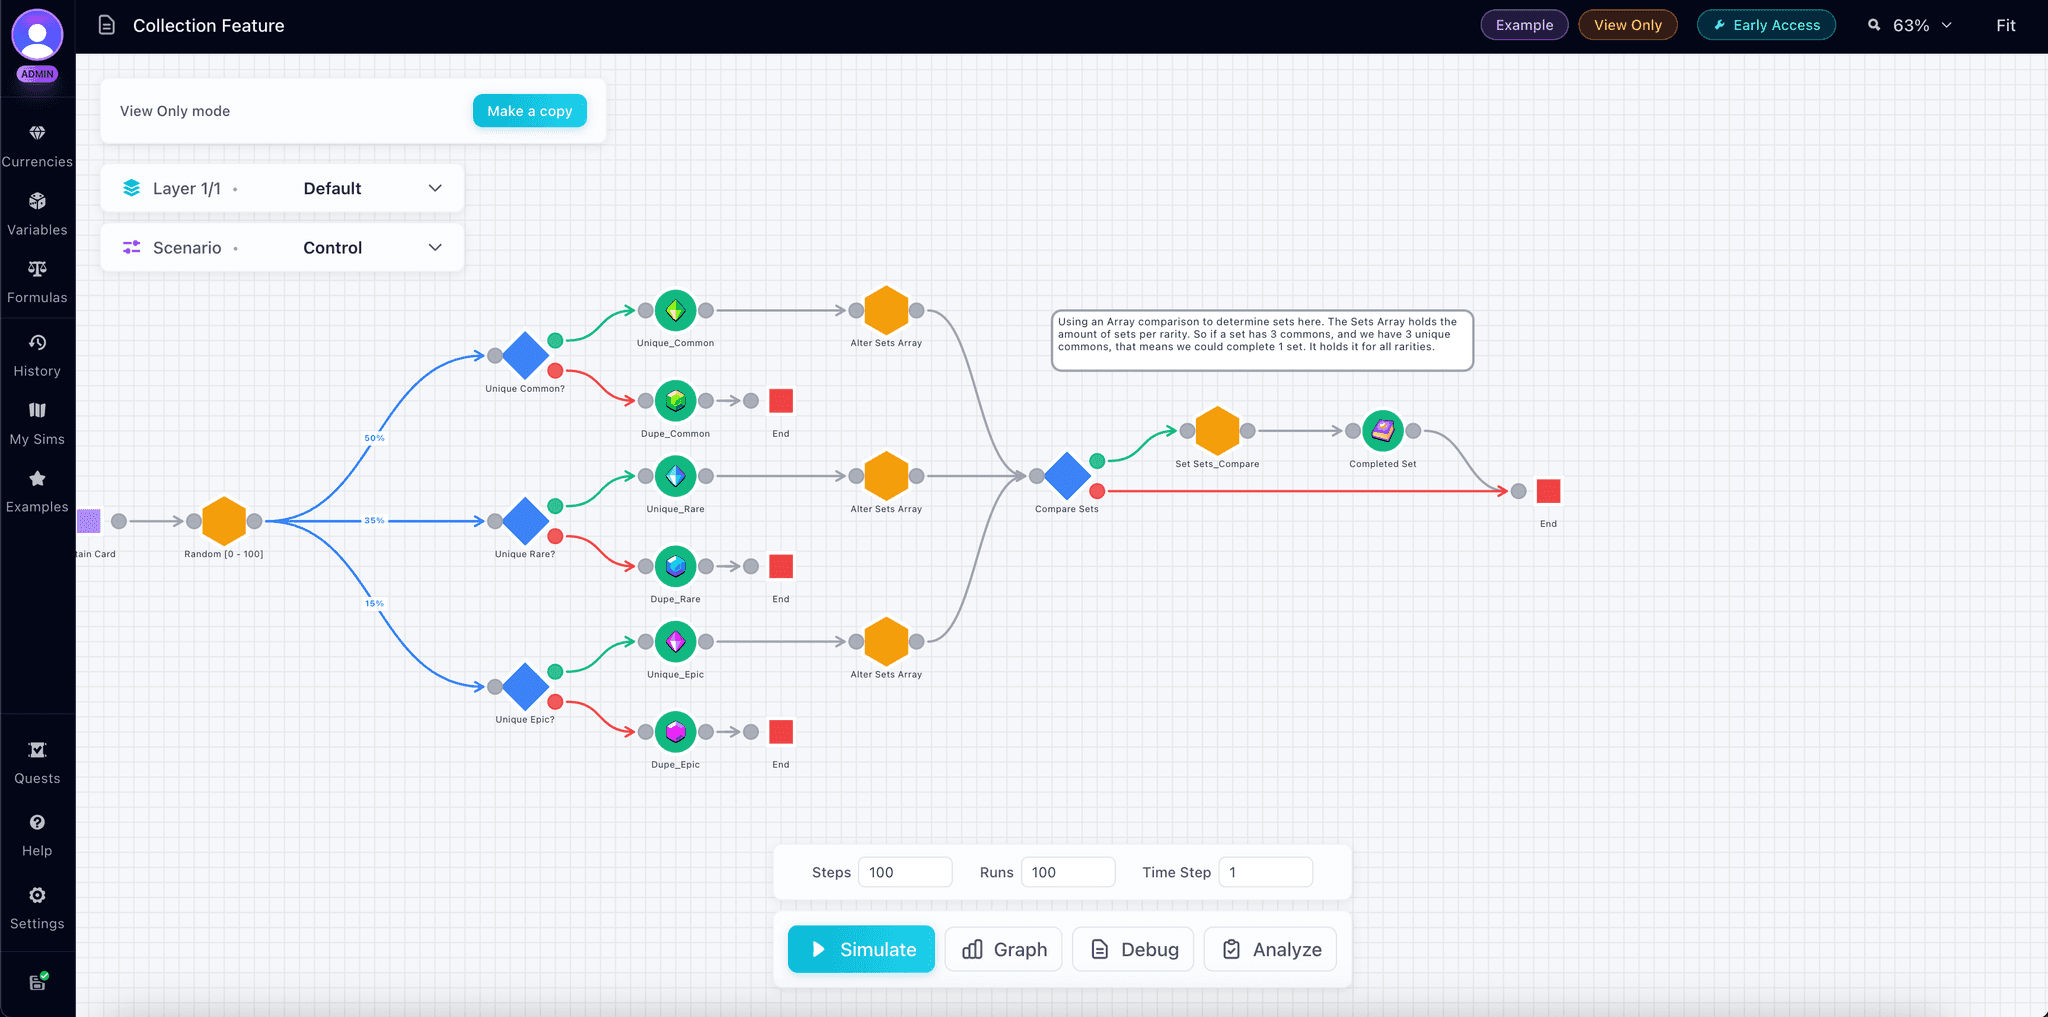Toggle View Only mode

[1627, 24]
